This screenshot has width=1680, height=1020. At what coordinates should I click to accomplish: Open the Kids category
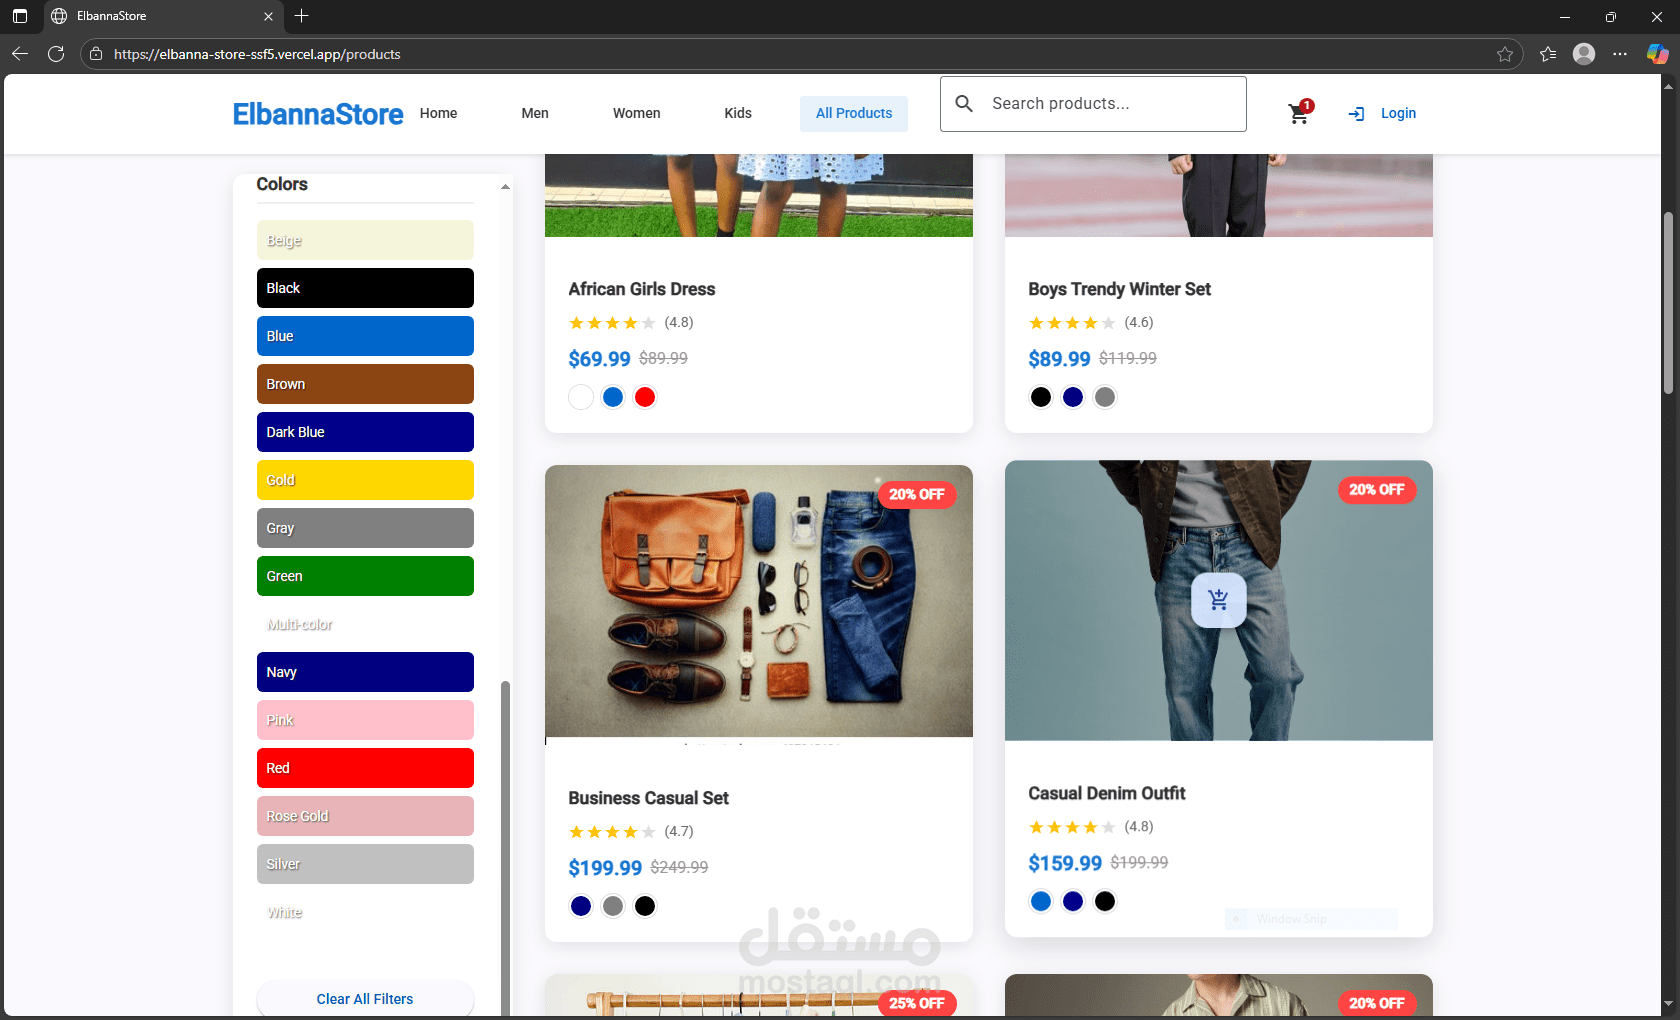pos(738,113)
